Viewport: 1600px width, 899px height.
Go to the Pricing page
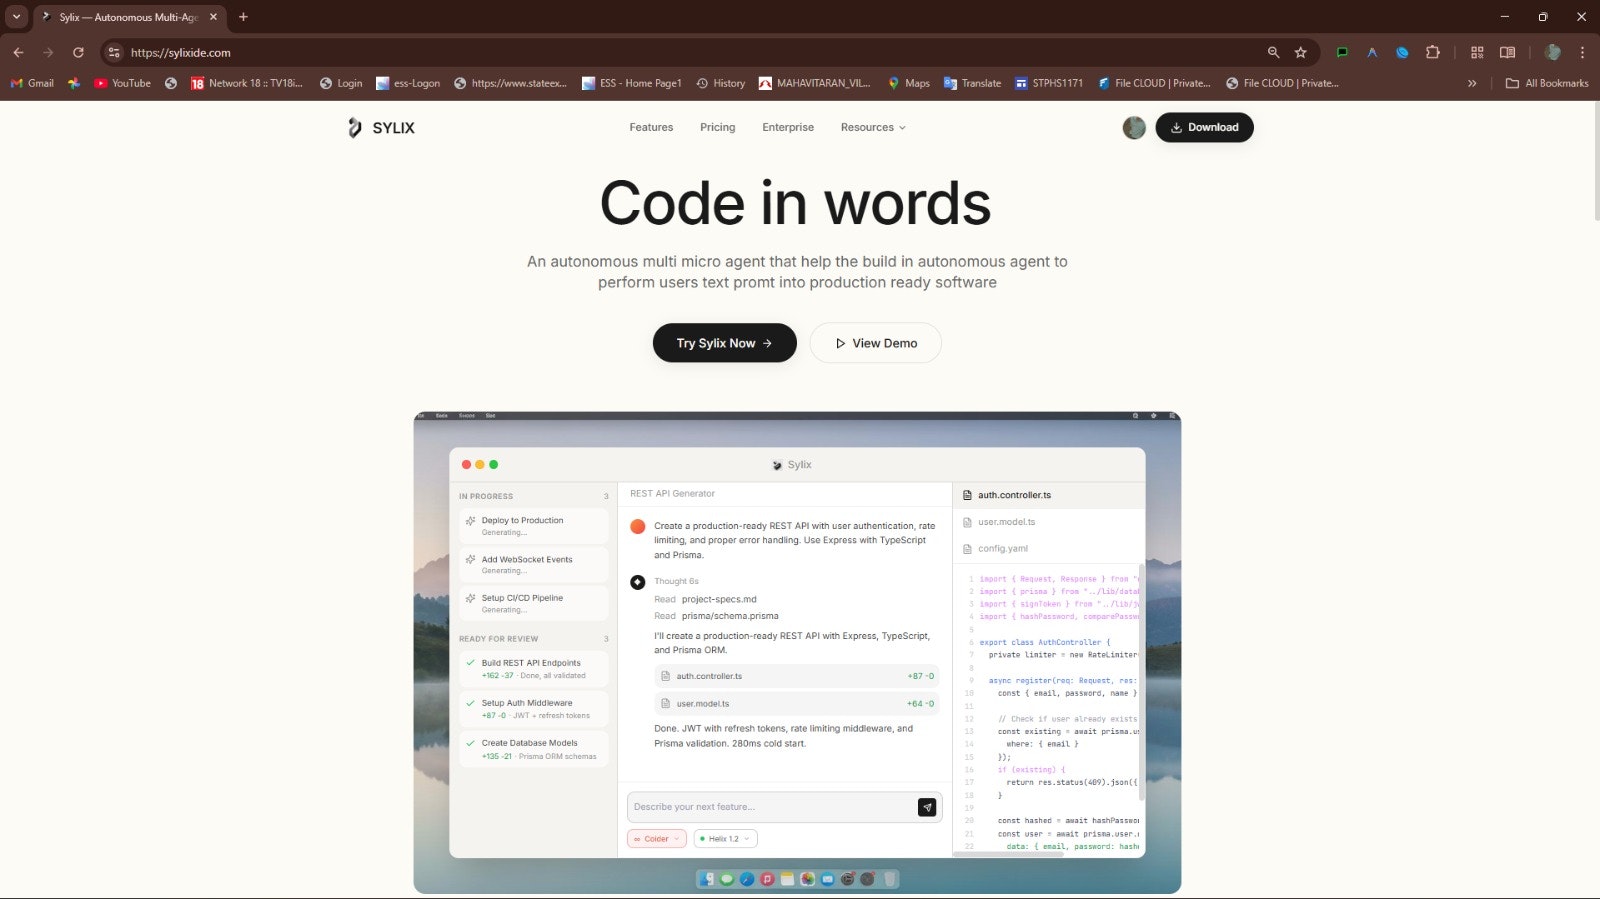pos(717,128)
